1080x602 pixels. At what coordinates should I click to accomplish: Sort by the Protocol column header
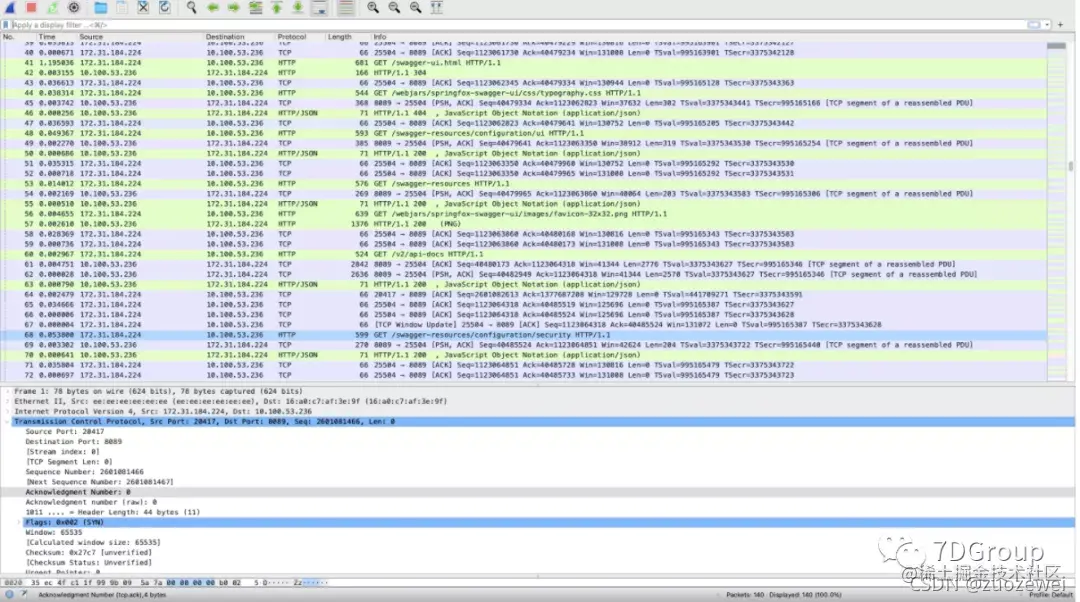(291, 37)
